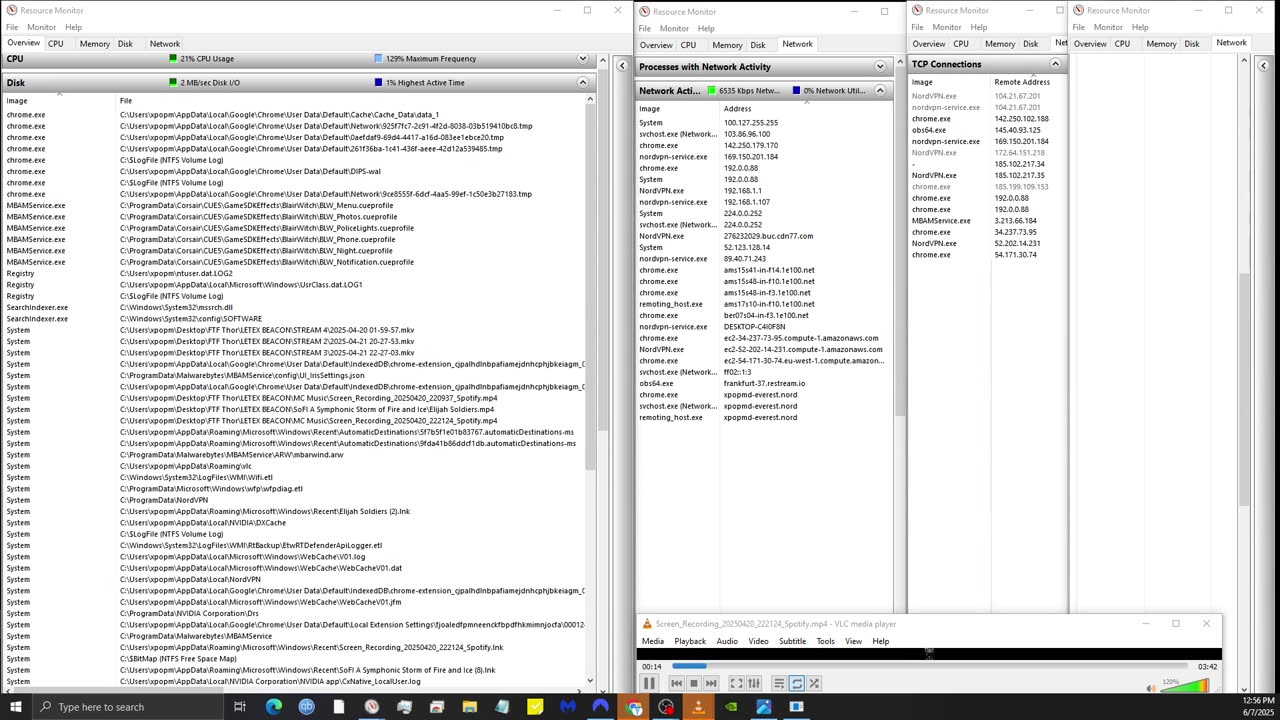Image resolution: width=1280 pixels, height=720 pixels.
Task: Open the Monitor menu in leftmost Resource Monitor
Action: point(41,27)
